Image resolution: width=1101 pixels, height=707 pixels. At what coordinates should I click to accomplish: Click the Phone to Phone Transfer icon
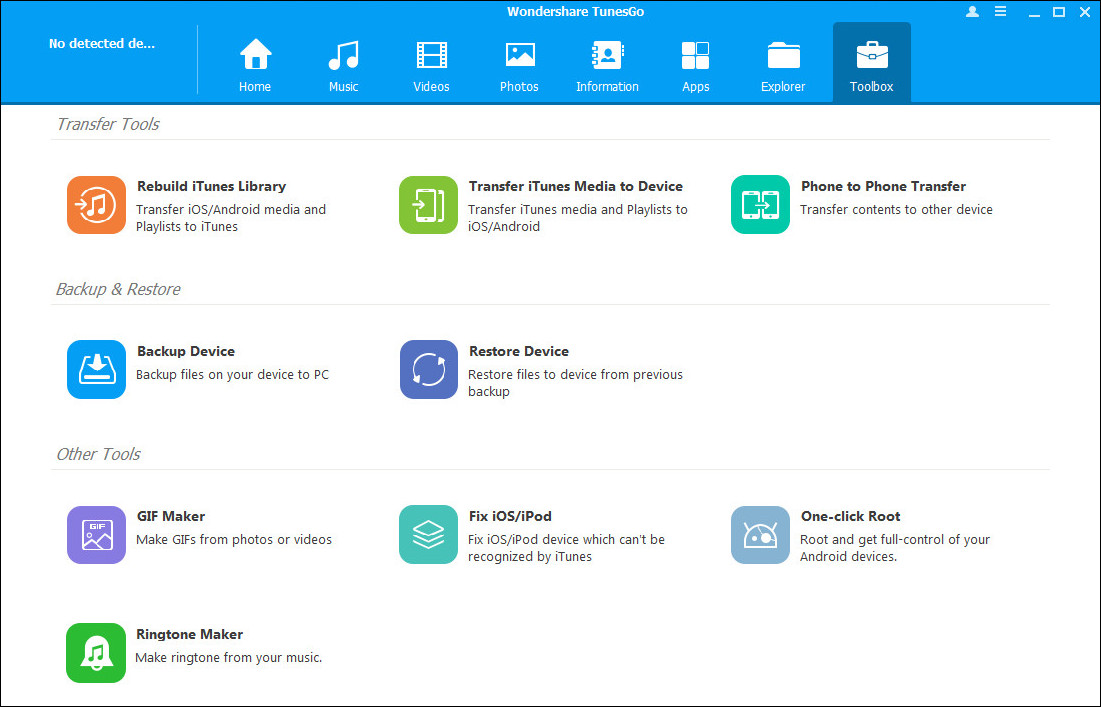click(x=760, y=205)
